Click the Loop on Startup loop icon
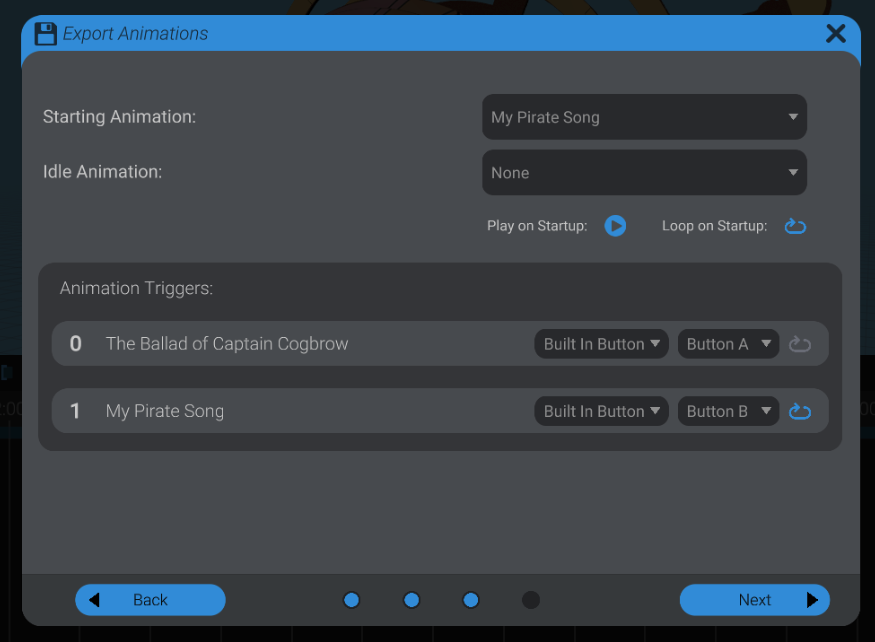875x642 pixels. pos(795,226)
